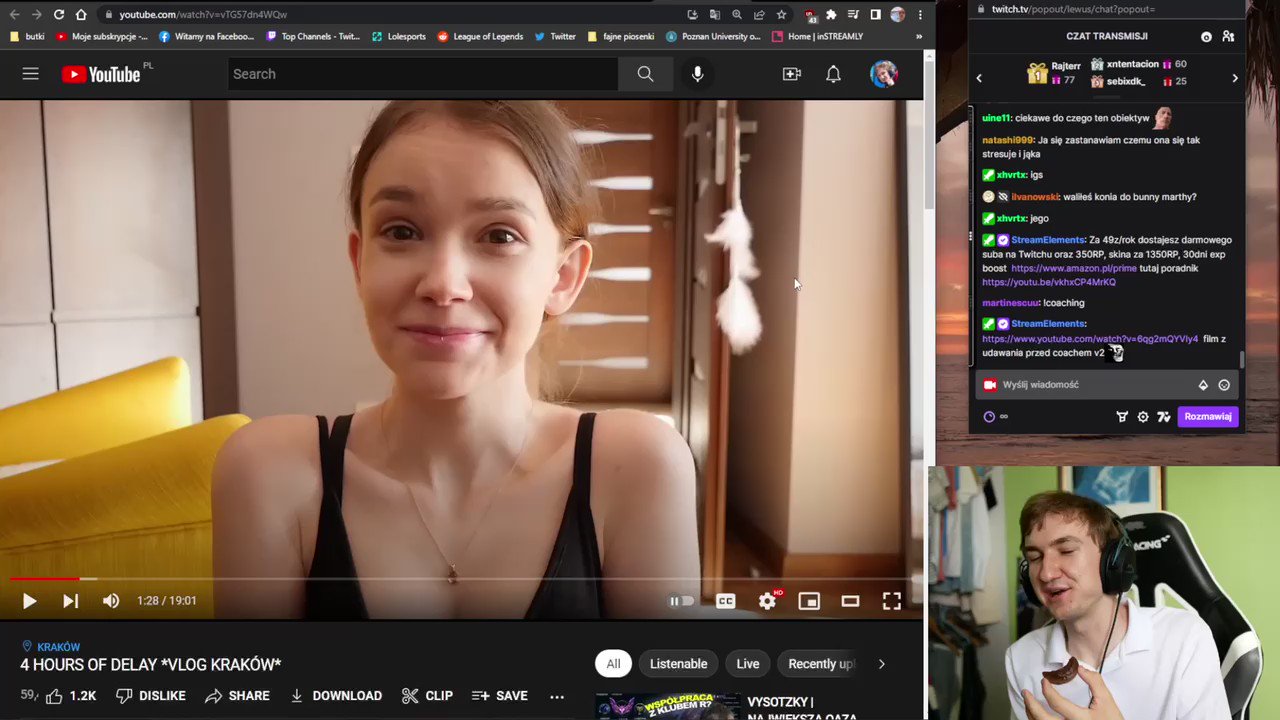Screen dimensions: 1280x720
Task: Open the Bits cheering icon in chat
Action: [x=1122, y=416]
